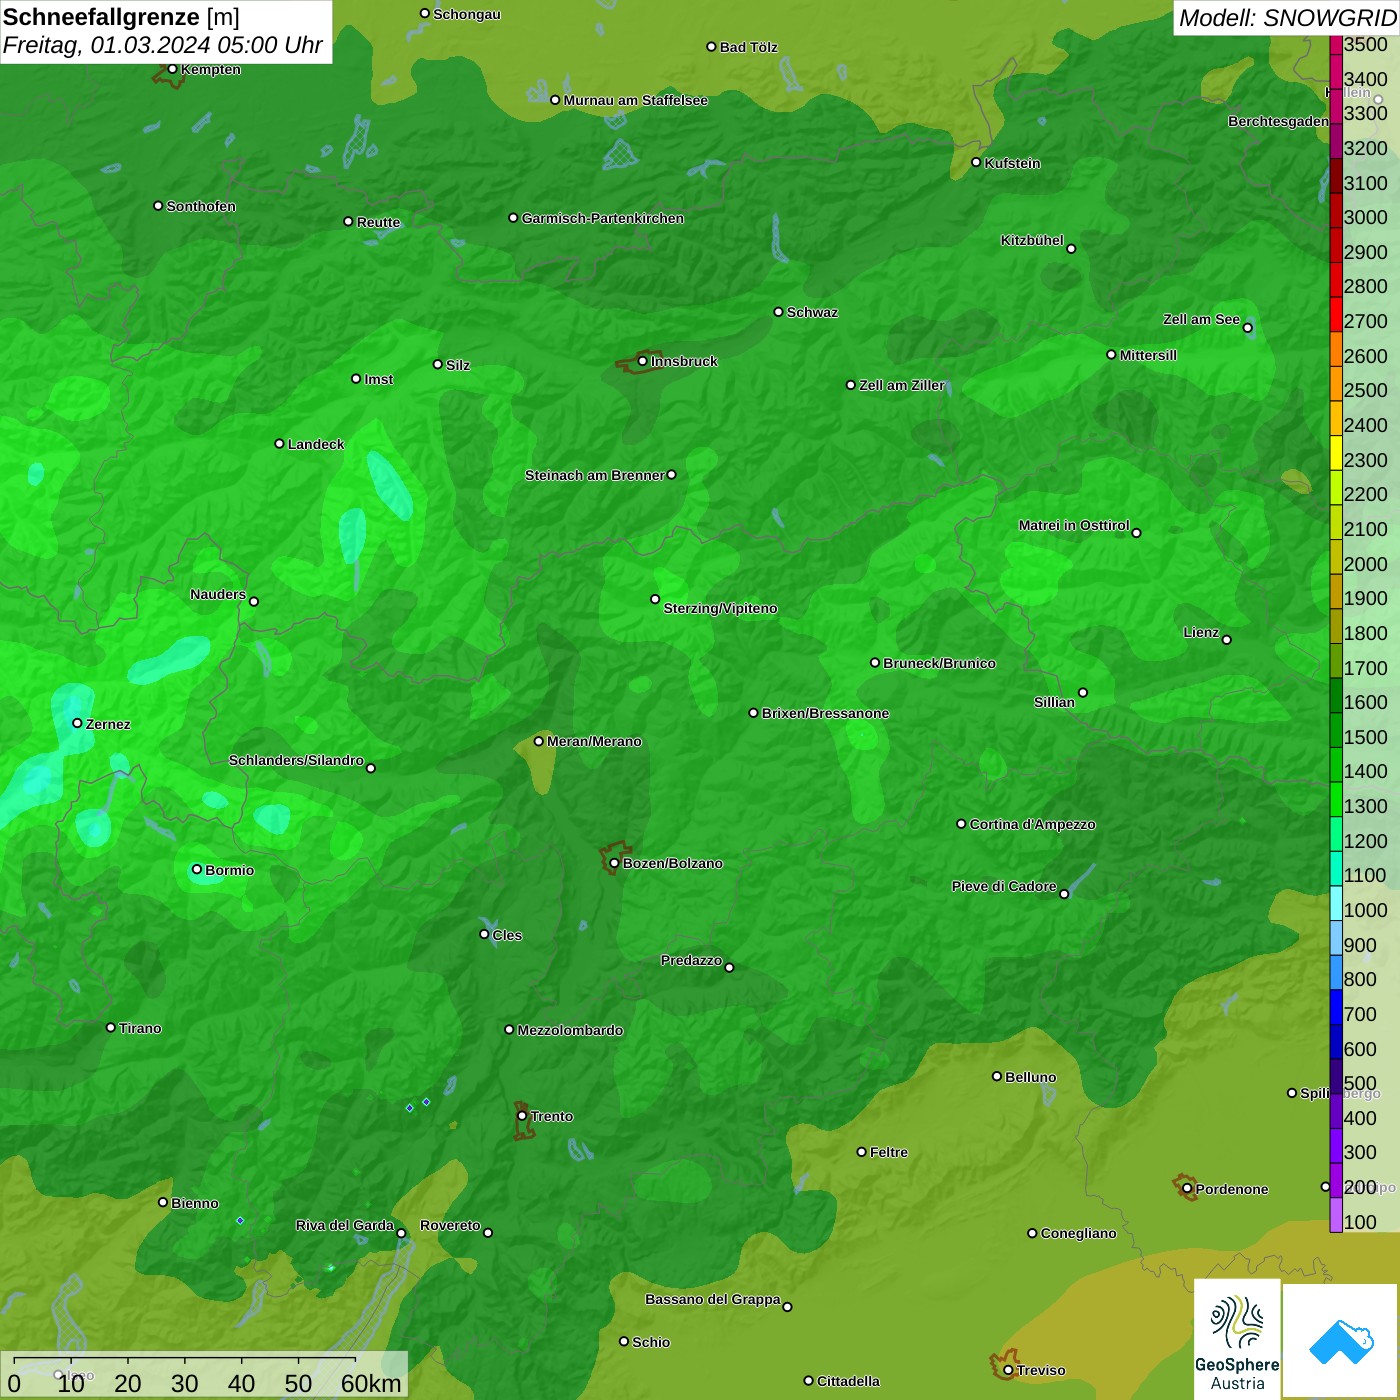The image size is (1400, 1400).
Task: Click the Mezzolombardo label
Action: tap(570, 1030)
